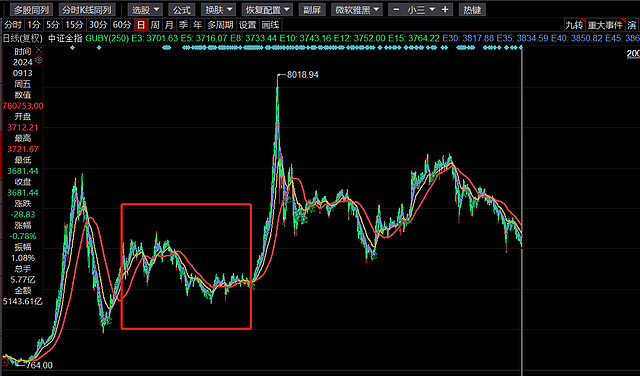Image resolution: width=640 pixels, height=376 pixels.
Task: Click the first cyan diamond event marker
Action: (72, 48)
